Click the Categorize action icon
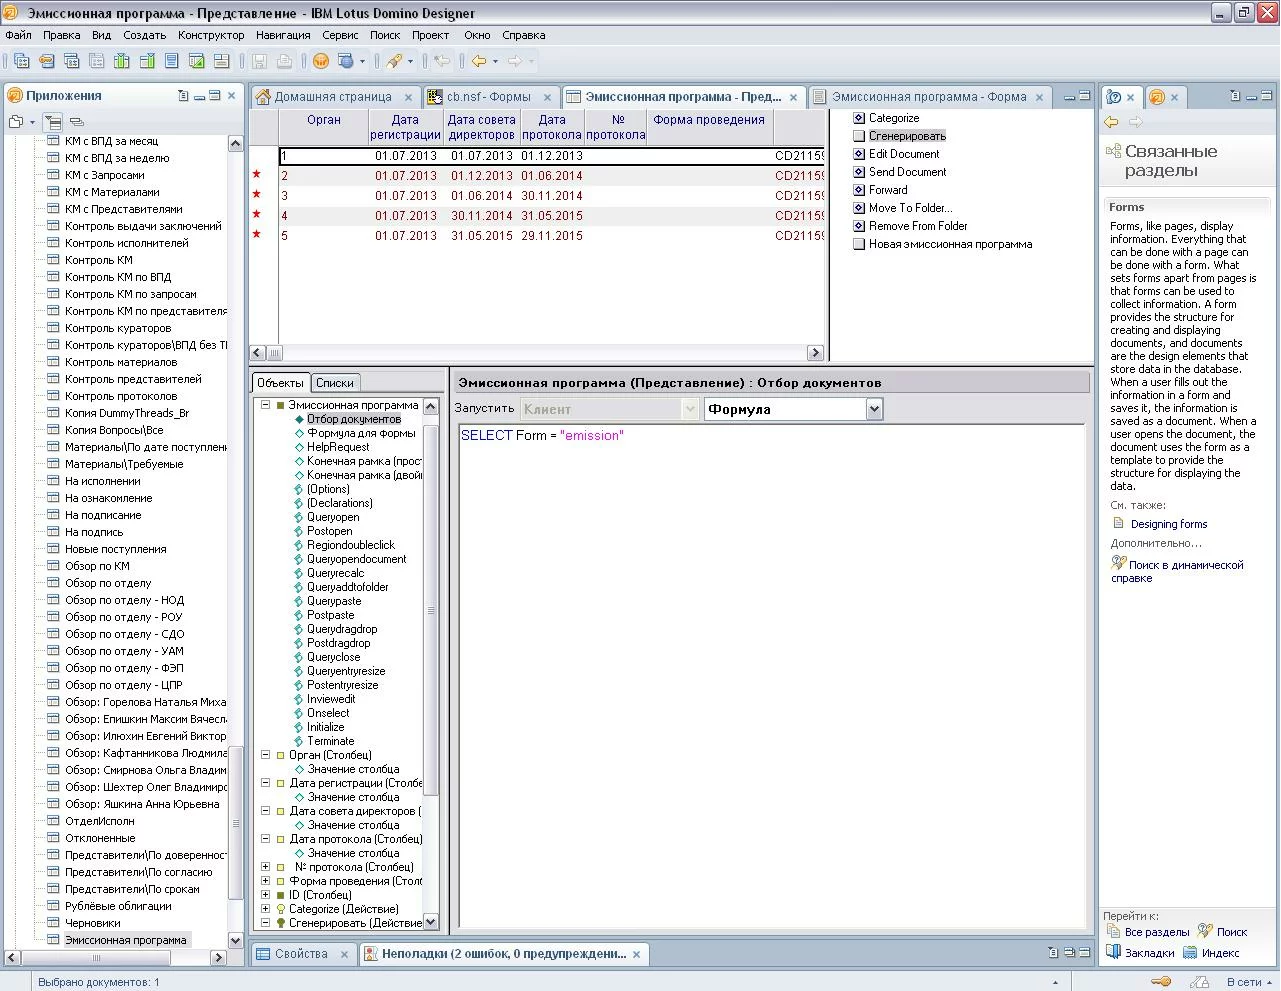The image size is (1281, 991). click(x=859, y=118)
